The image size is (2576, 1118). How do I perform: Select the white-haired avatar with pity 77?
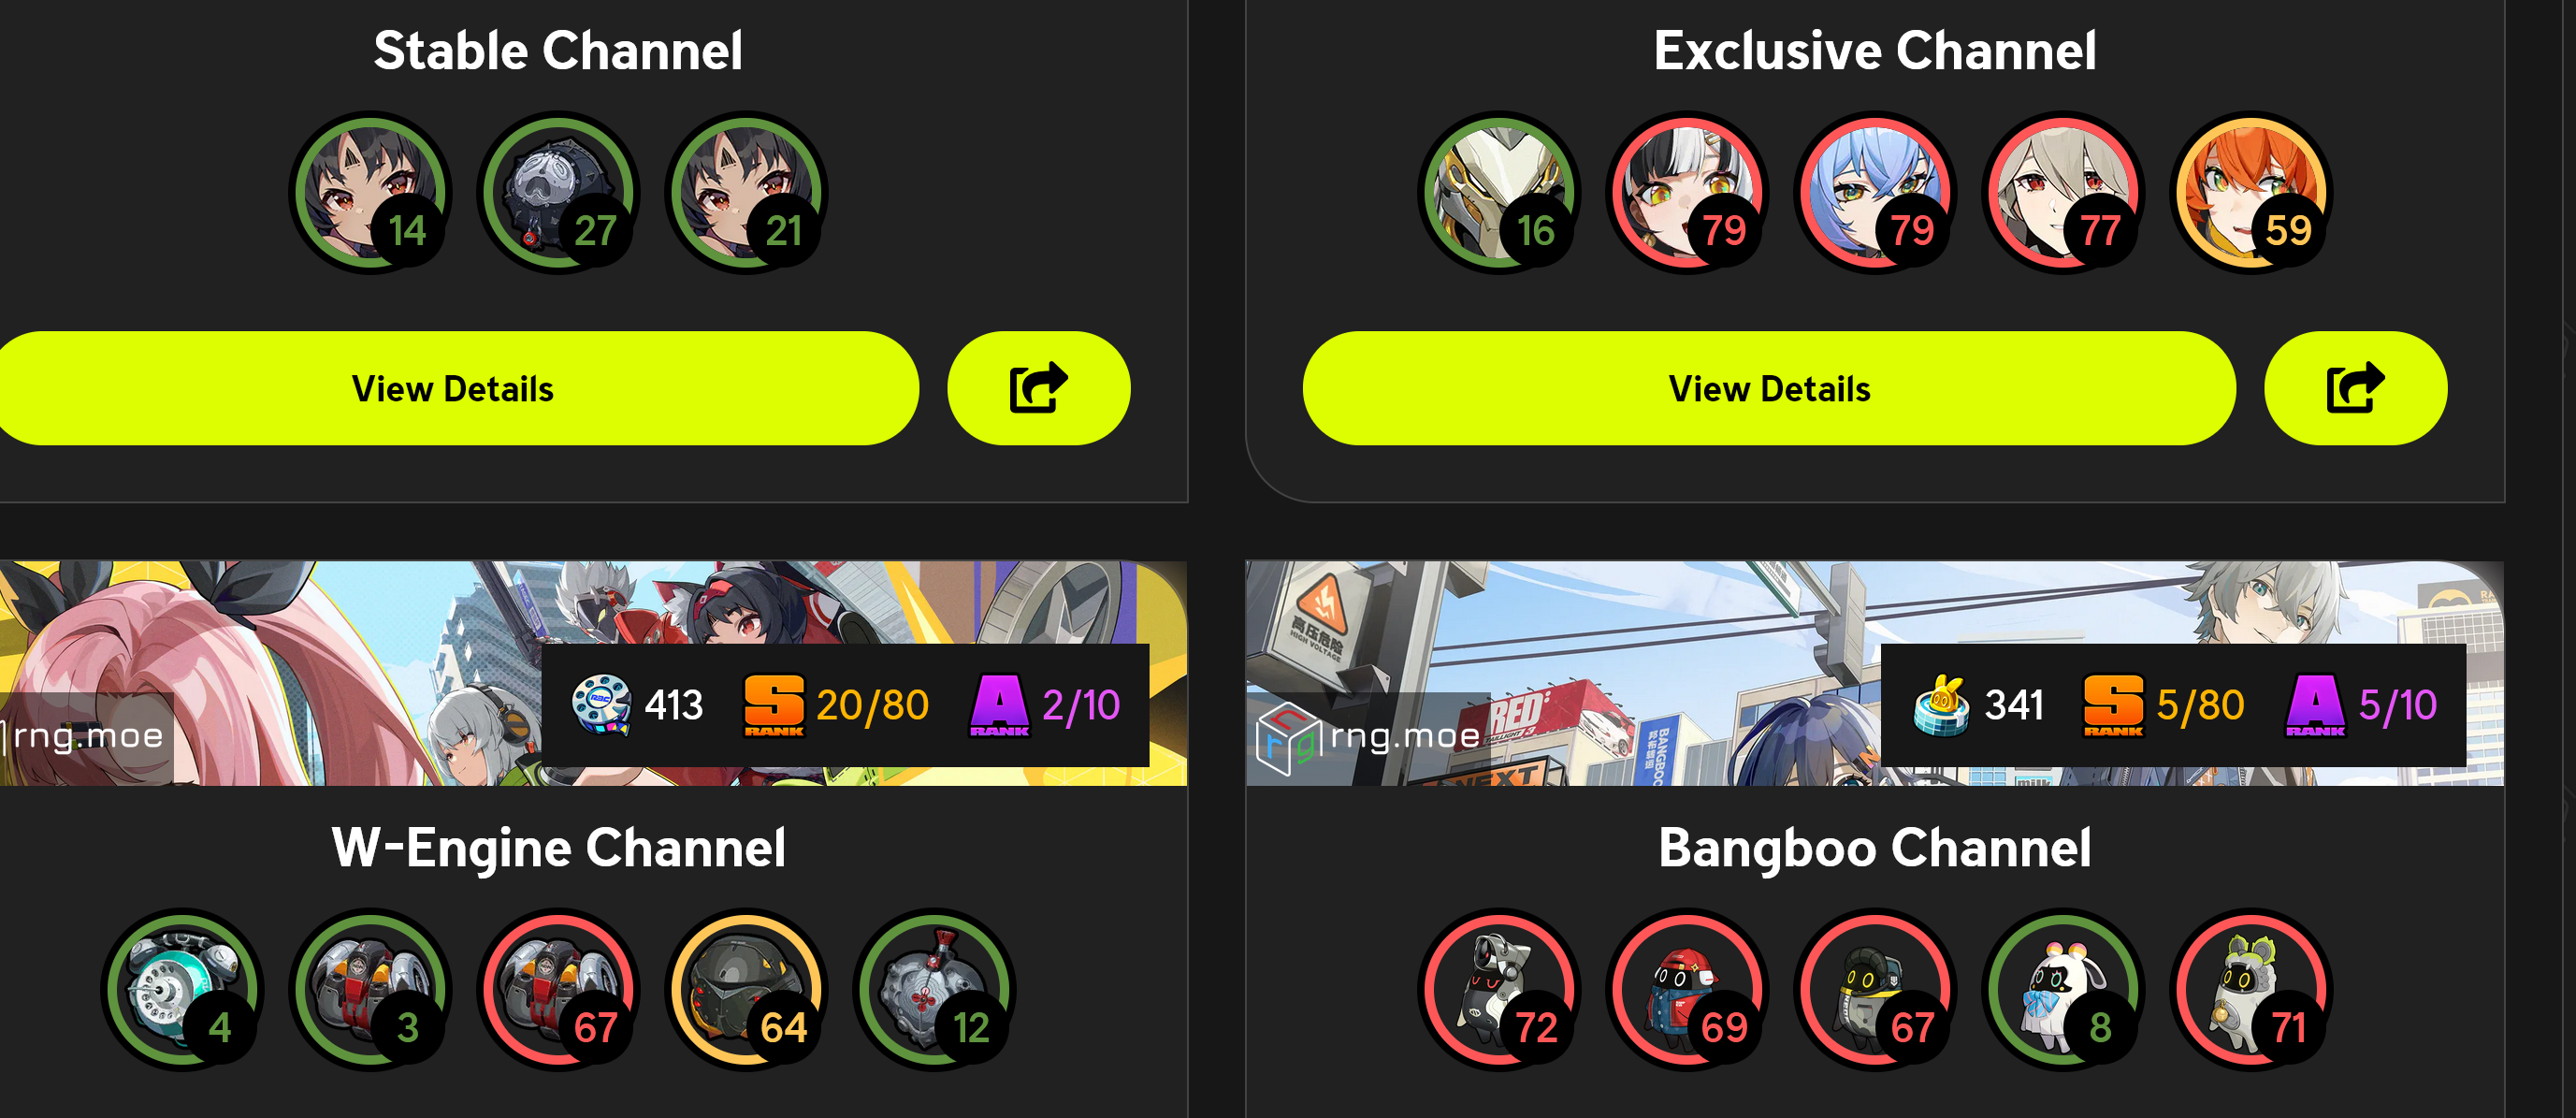point(2063,192)
